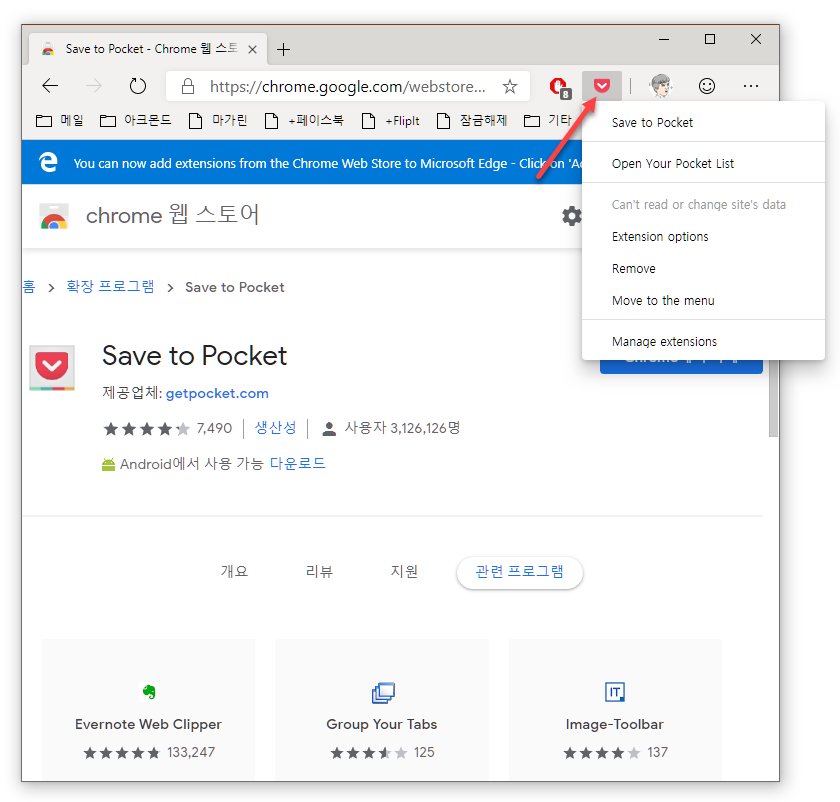Open the Edge settings and more menu
The width and height of the screenshot is (840, 802).
click(x=751, y=86)
